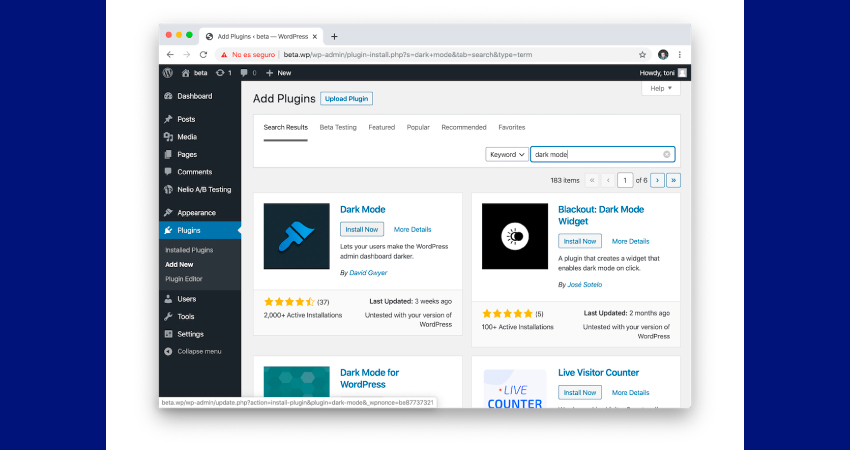Open the beta site home icon
This screenshot has width=850, height=450.
pos(186,73)
